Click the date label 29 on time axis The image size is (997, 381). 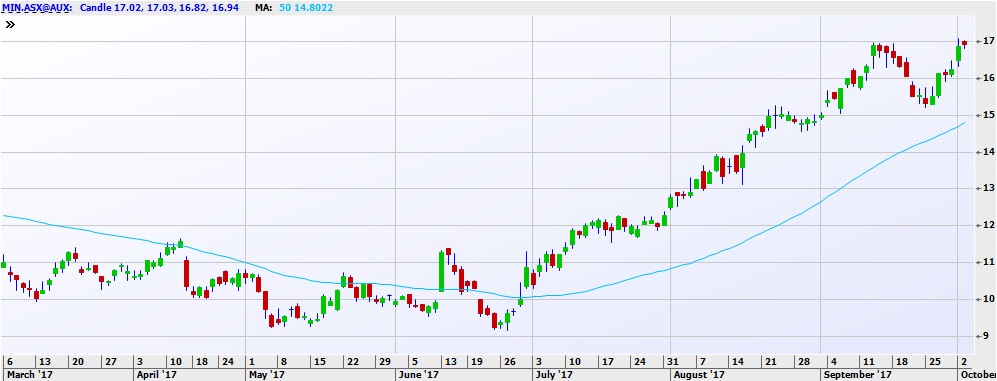pos(384,361)
